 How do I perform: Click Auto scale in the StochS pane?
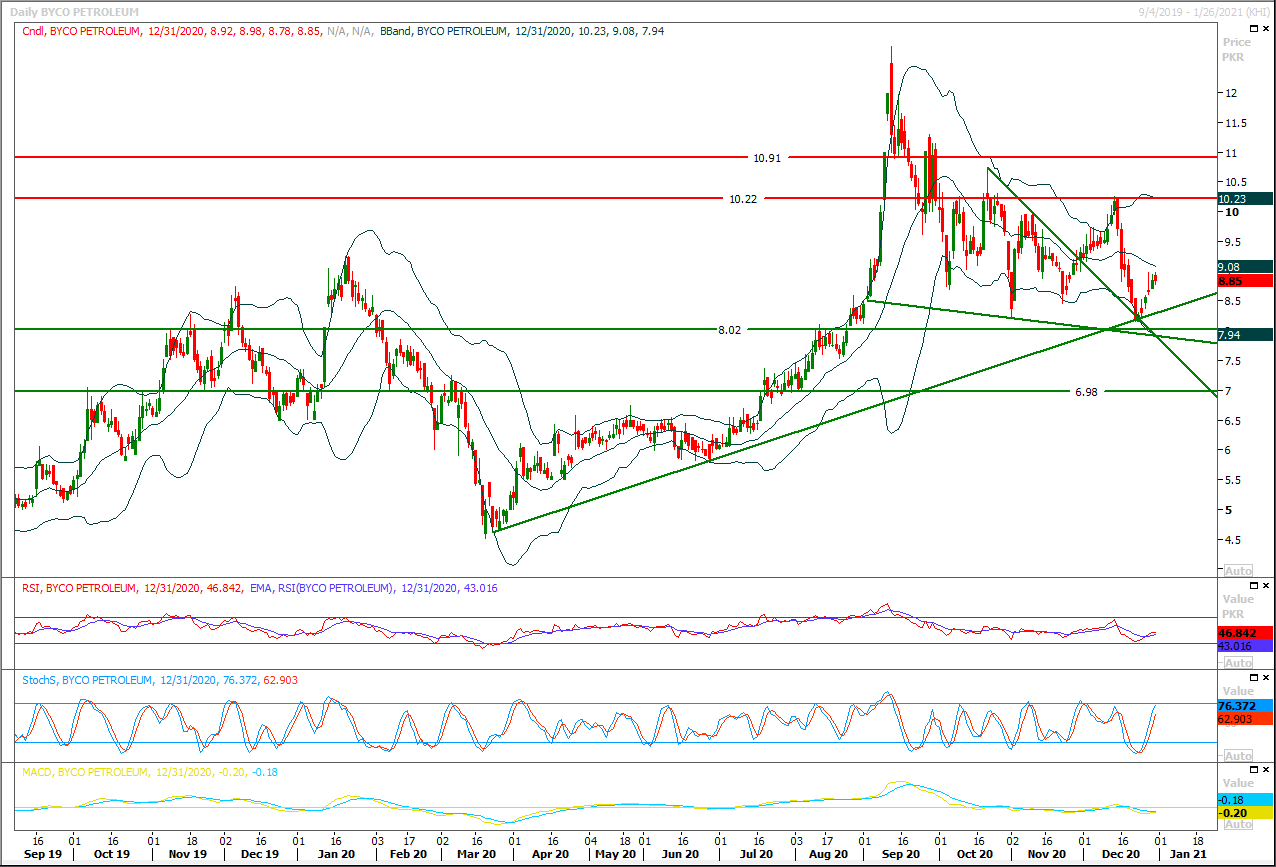coord(1238,755)
